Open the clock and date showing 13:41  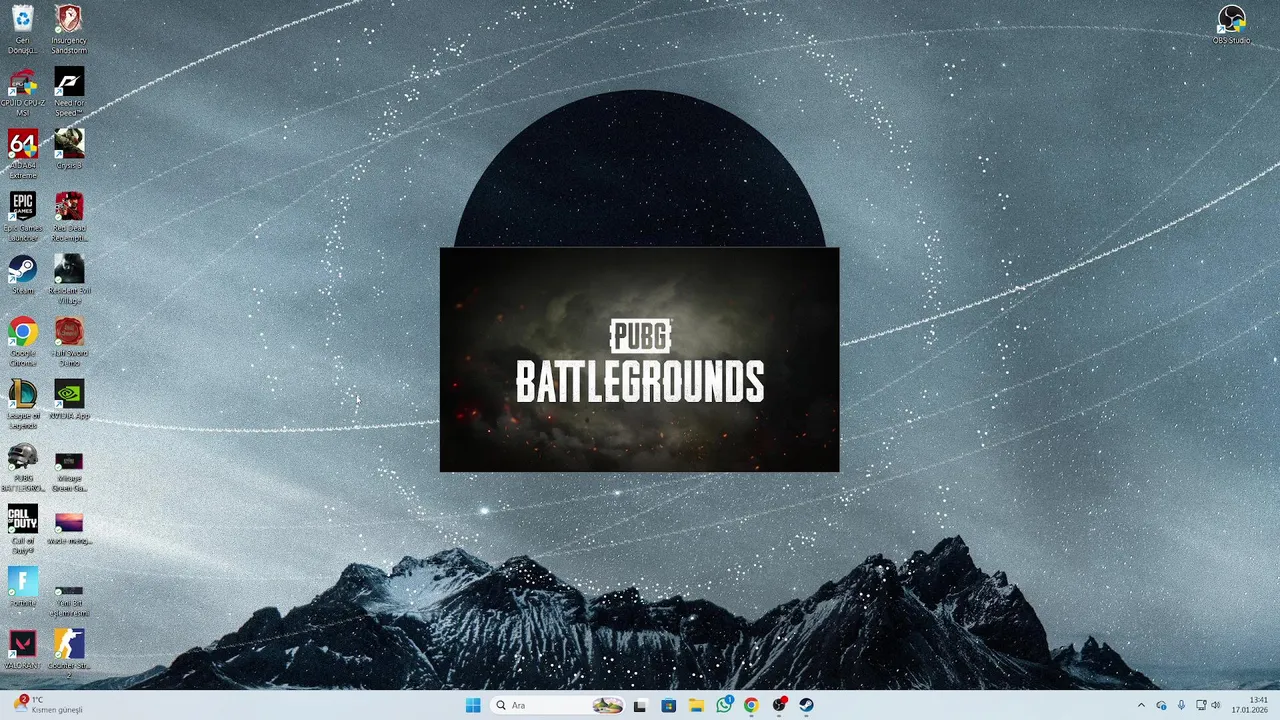click(x=1250, y=705)
